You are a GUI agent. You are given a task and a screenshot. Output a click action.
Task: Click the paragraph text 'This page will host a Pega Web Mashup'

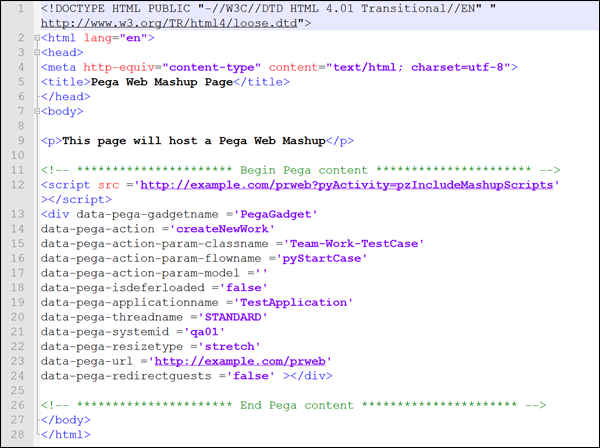point(194,141)
